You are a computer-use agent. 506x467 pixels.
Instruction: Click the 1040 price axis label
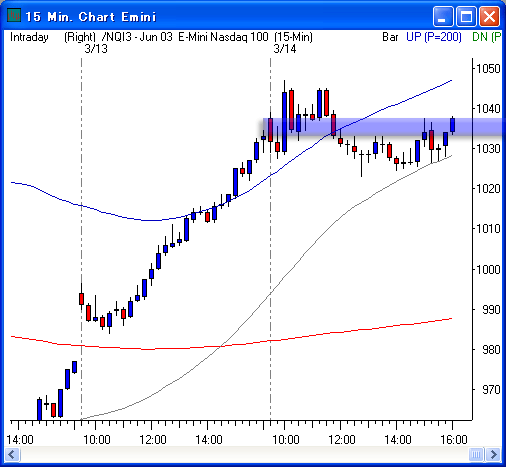tap(488, 109)
